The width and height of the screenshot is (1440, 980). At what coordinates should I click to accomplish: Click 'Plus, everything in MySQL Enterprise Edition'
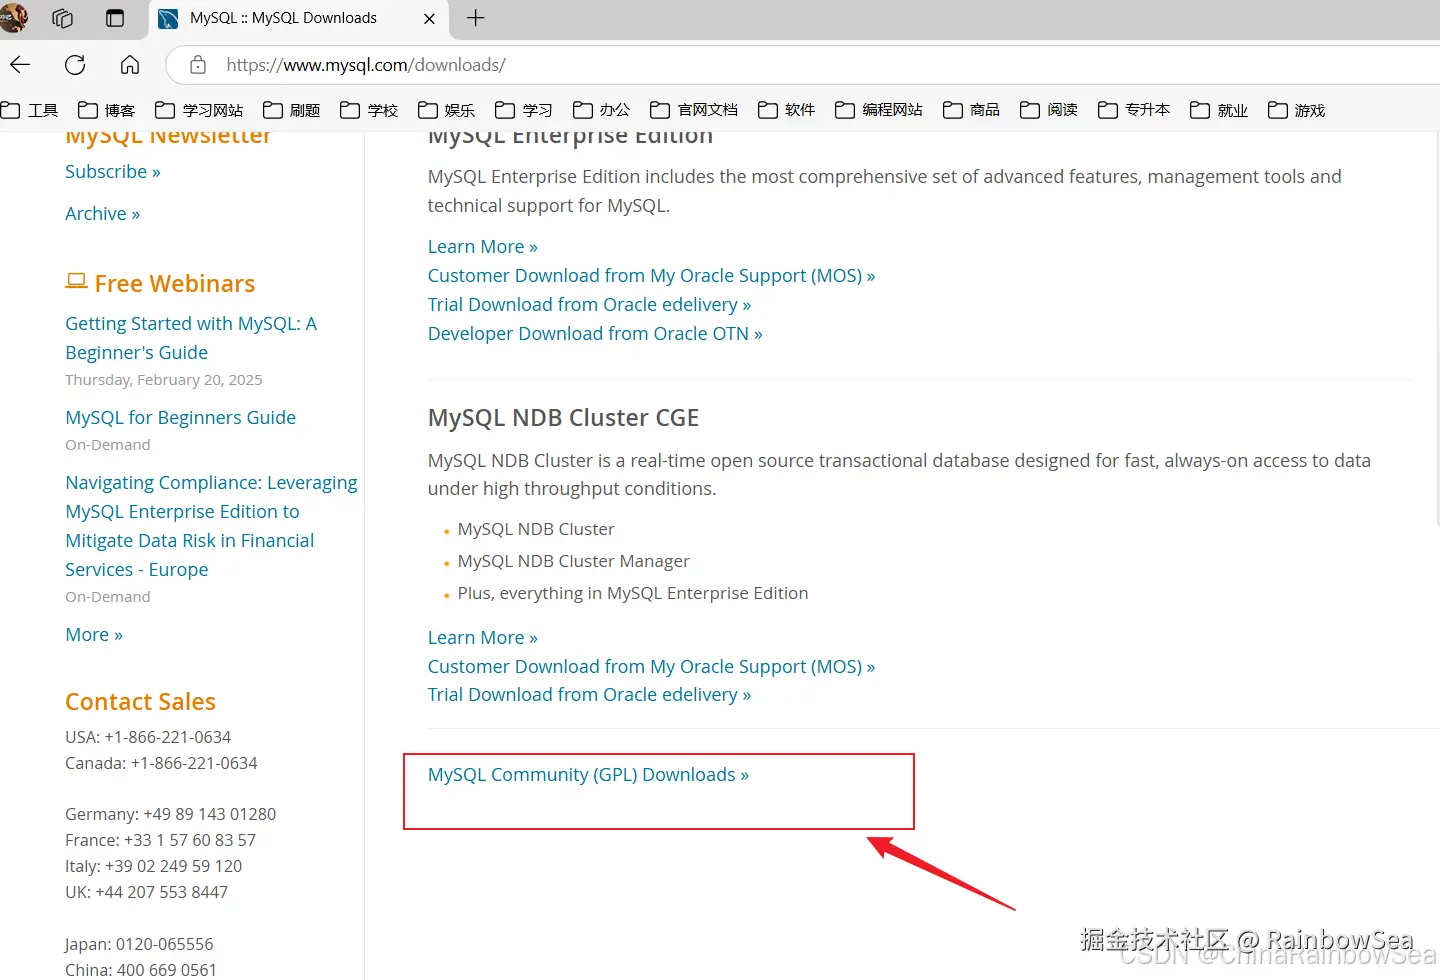tap(633, 594)
